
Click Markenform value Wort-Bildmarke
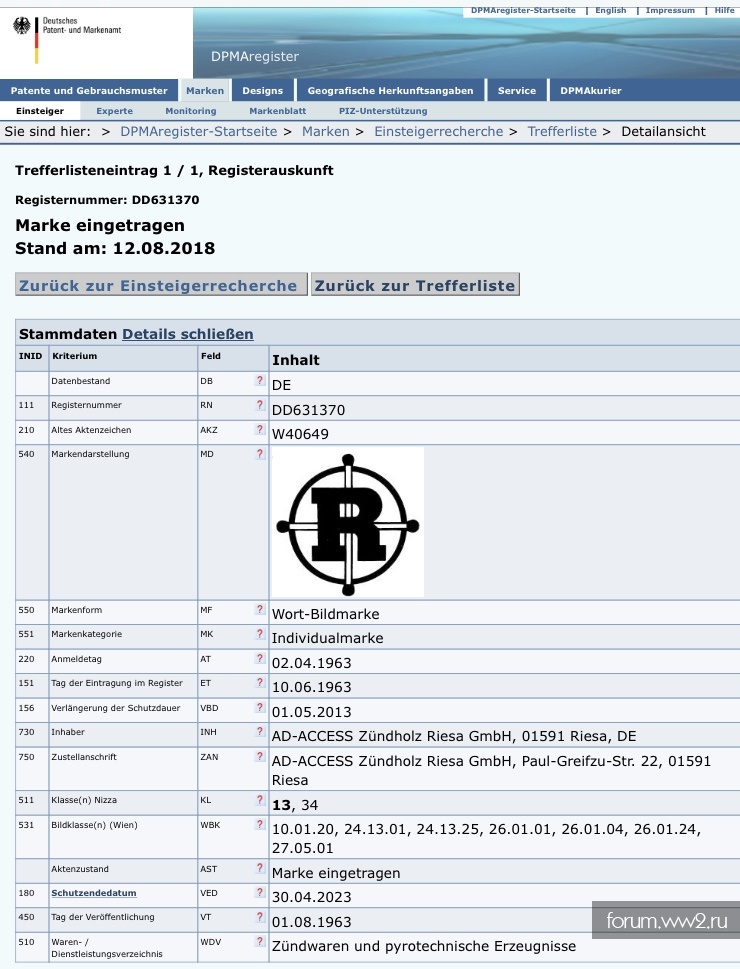pyautogui.click(x=326, y=614)
